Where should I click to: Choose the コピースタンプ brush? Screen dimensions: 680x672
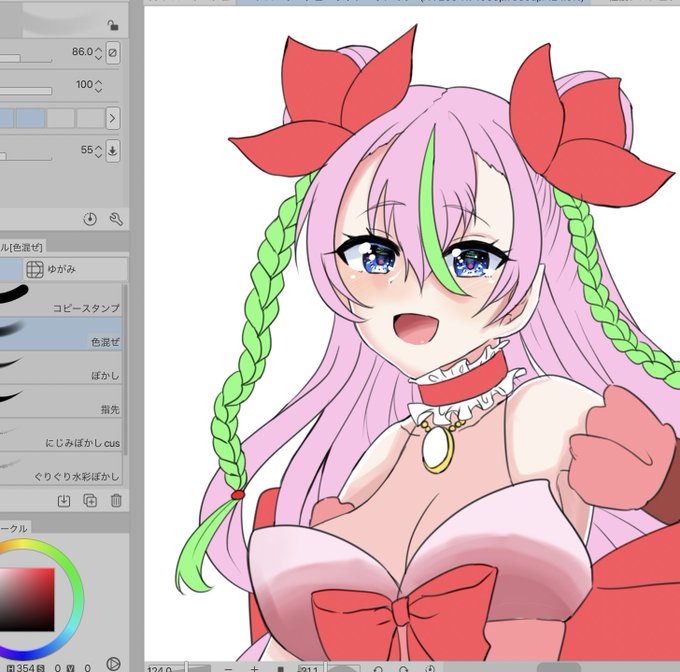tap(61, 299)
